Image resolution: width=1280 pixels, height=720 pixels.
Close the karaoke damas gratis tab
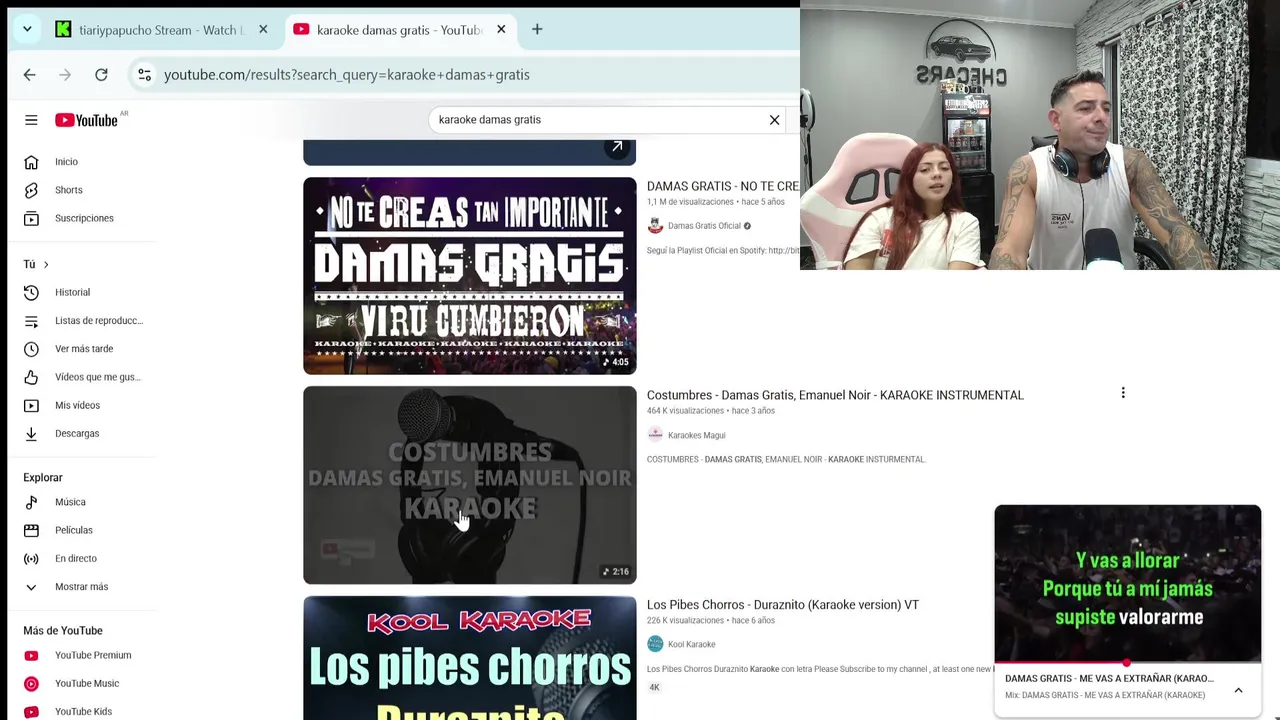(501, 30)
